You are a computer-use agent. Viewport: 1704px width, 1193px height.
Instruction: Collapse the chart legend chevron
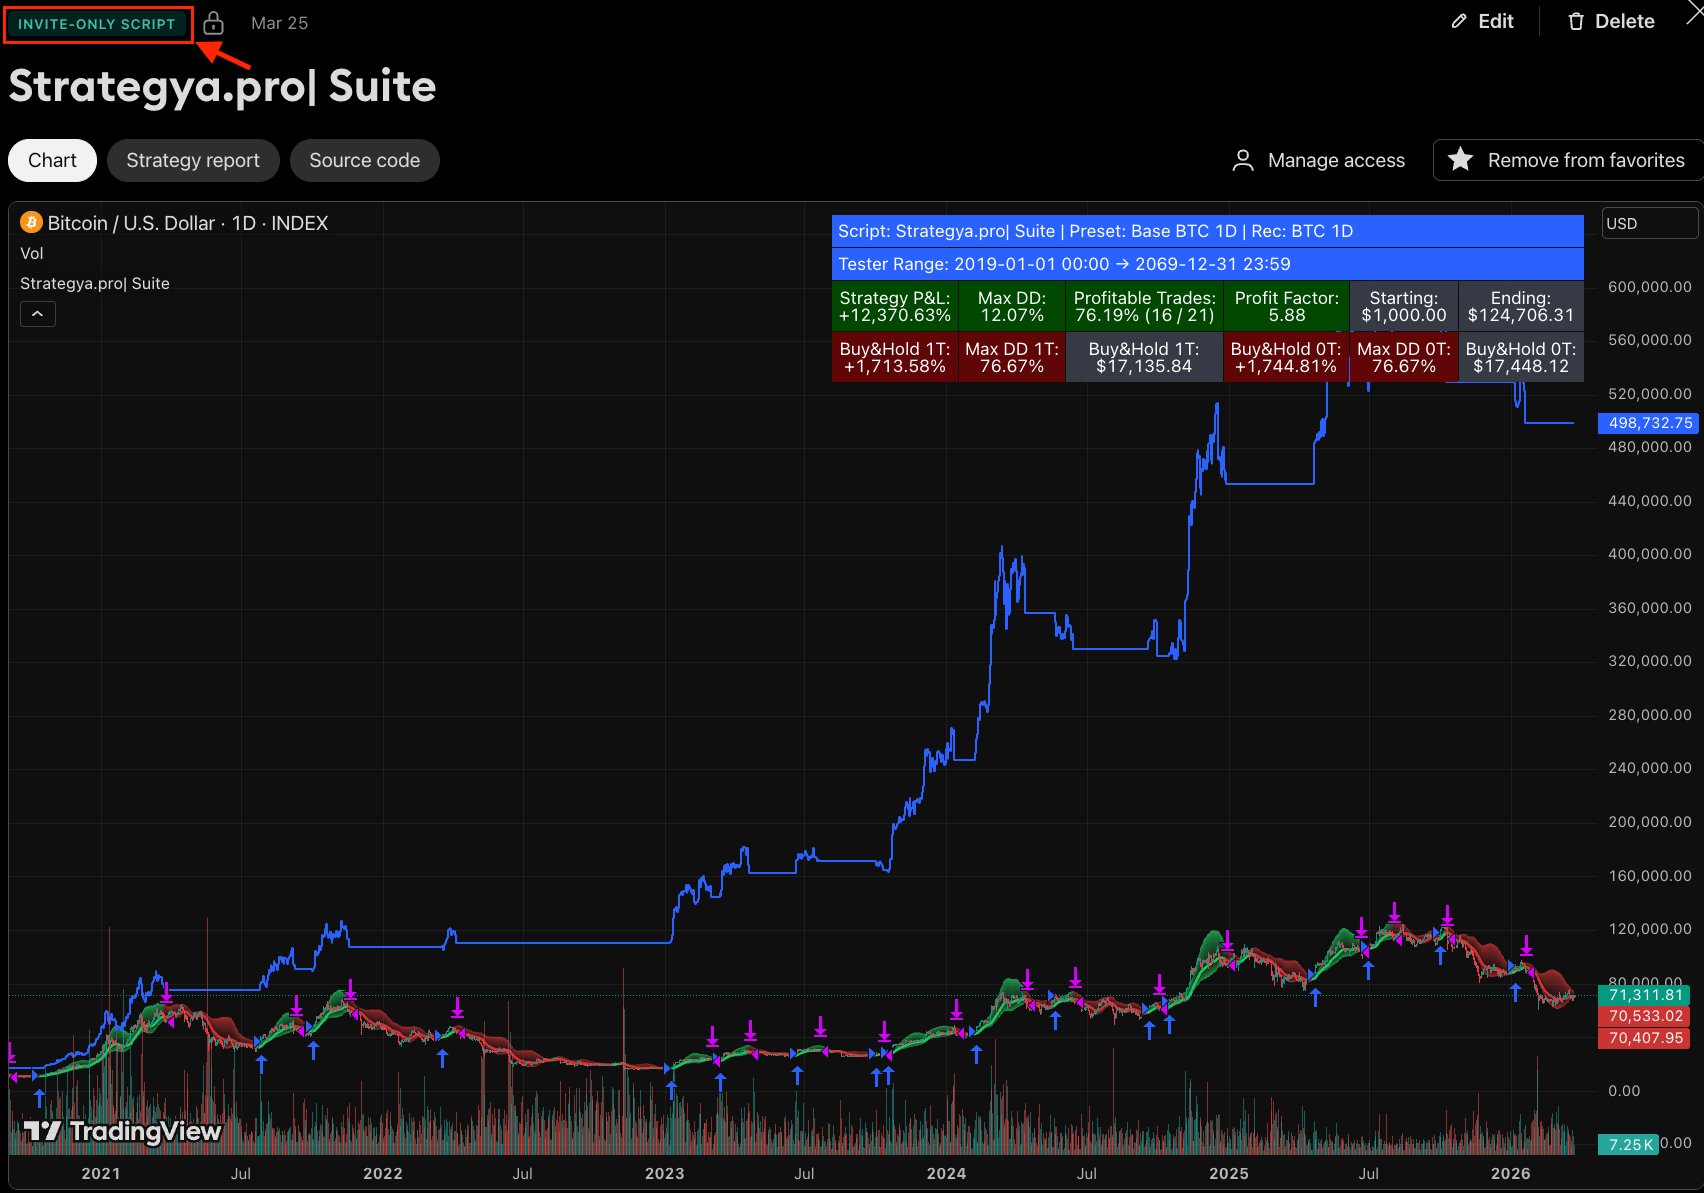(x=38, y=314)
